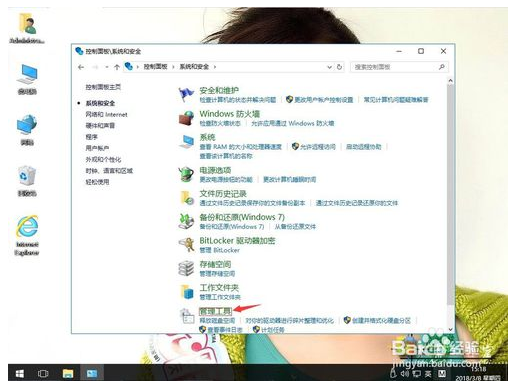This screenshot has height=381, width=510.
Task: Select 外观和个性化 in sidebar
Action: pos(103,159)
